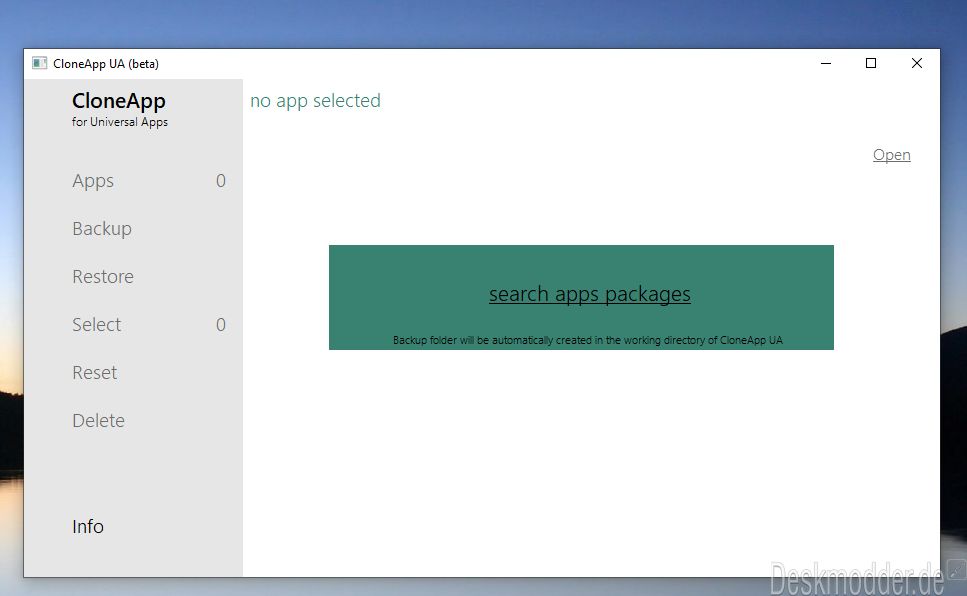The height and width of the screenshot is (596, 967).
Task: Maximize the CloneApp UA window
Action: click(x=871, y=64)
